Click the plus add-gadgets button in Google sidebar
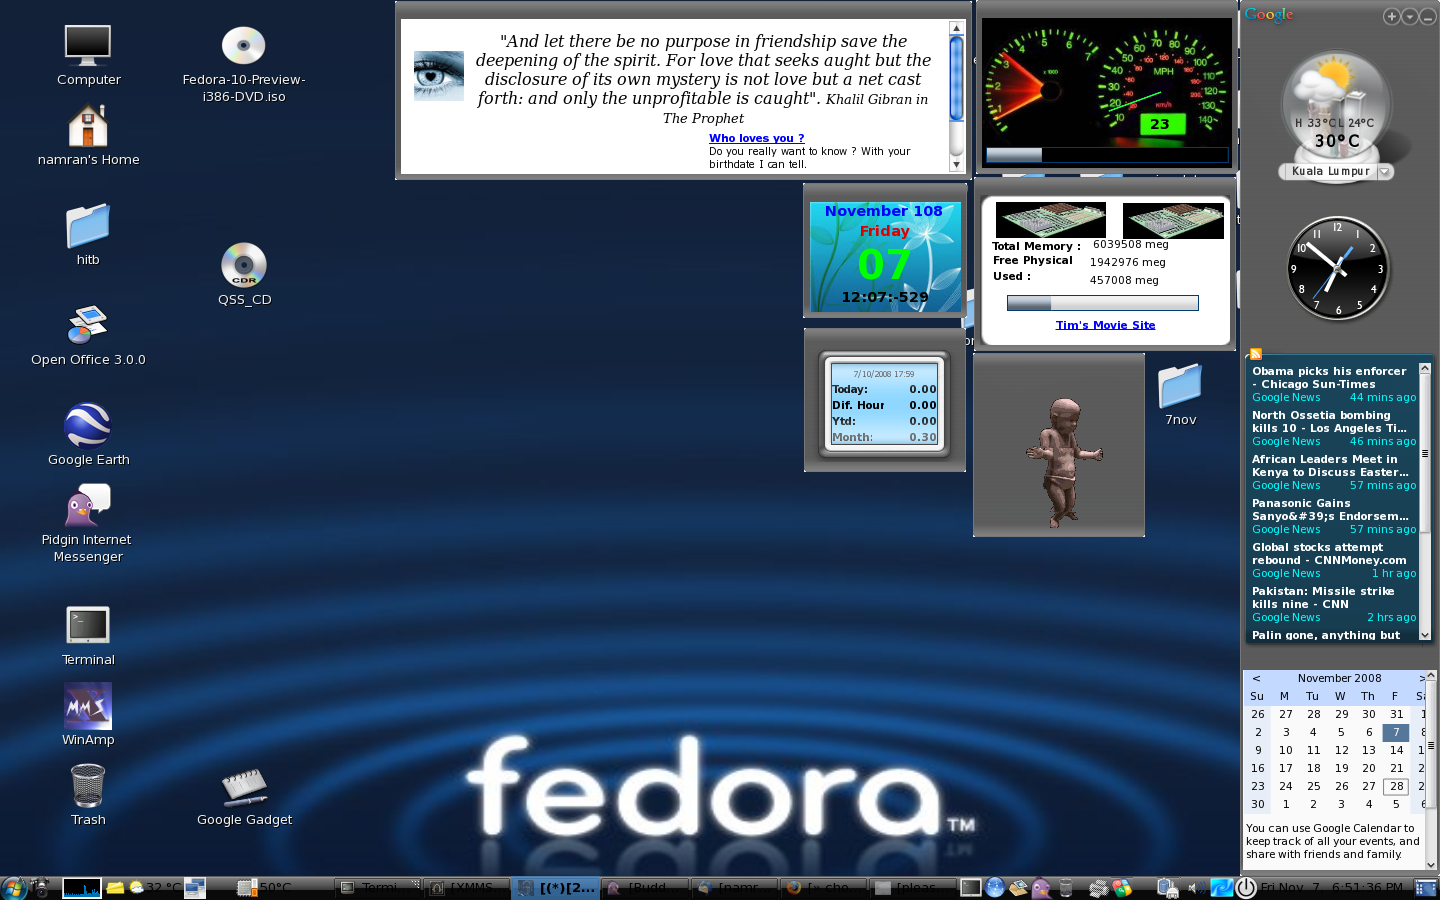The height and width of the screenshot is (900, 1440). [1391, 16]
